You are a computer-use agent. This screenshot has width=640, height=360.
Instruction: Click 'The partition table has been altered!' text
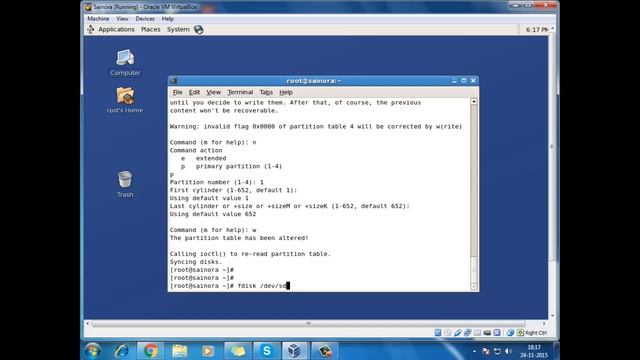[239, 238]
